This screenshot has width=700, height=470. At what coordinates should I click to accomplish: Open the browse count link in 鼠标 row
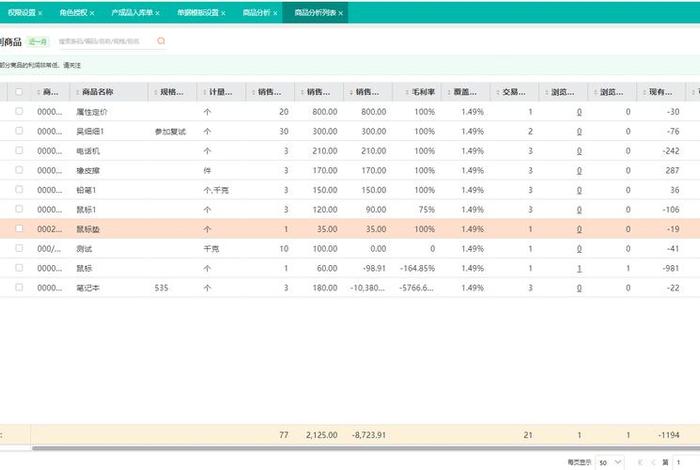578,268
